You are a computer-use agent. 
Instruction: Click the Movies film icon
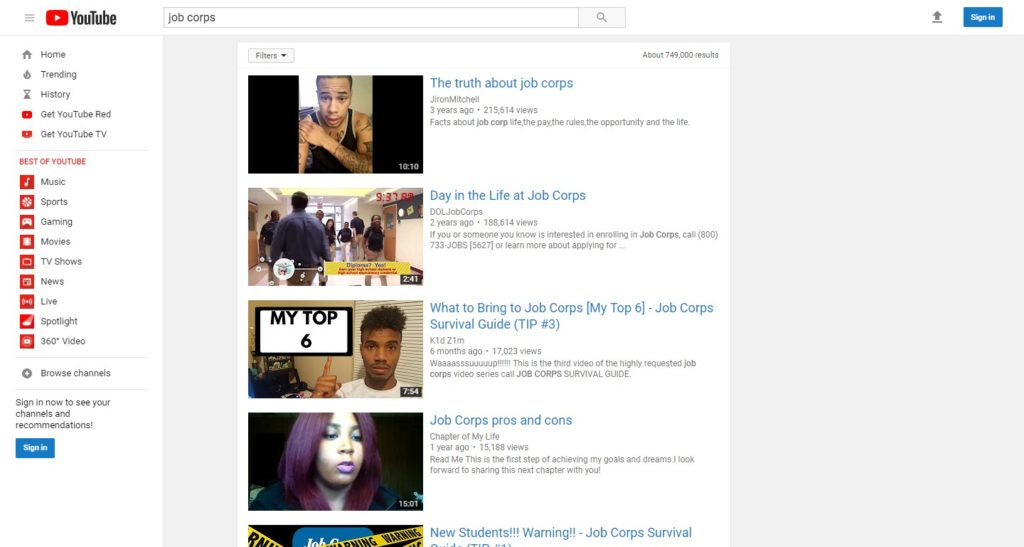27,242
